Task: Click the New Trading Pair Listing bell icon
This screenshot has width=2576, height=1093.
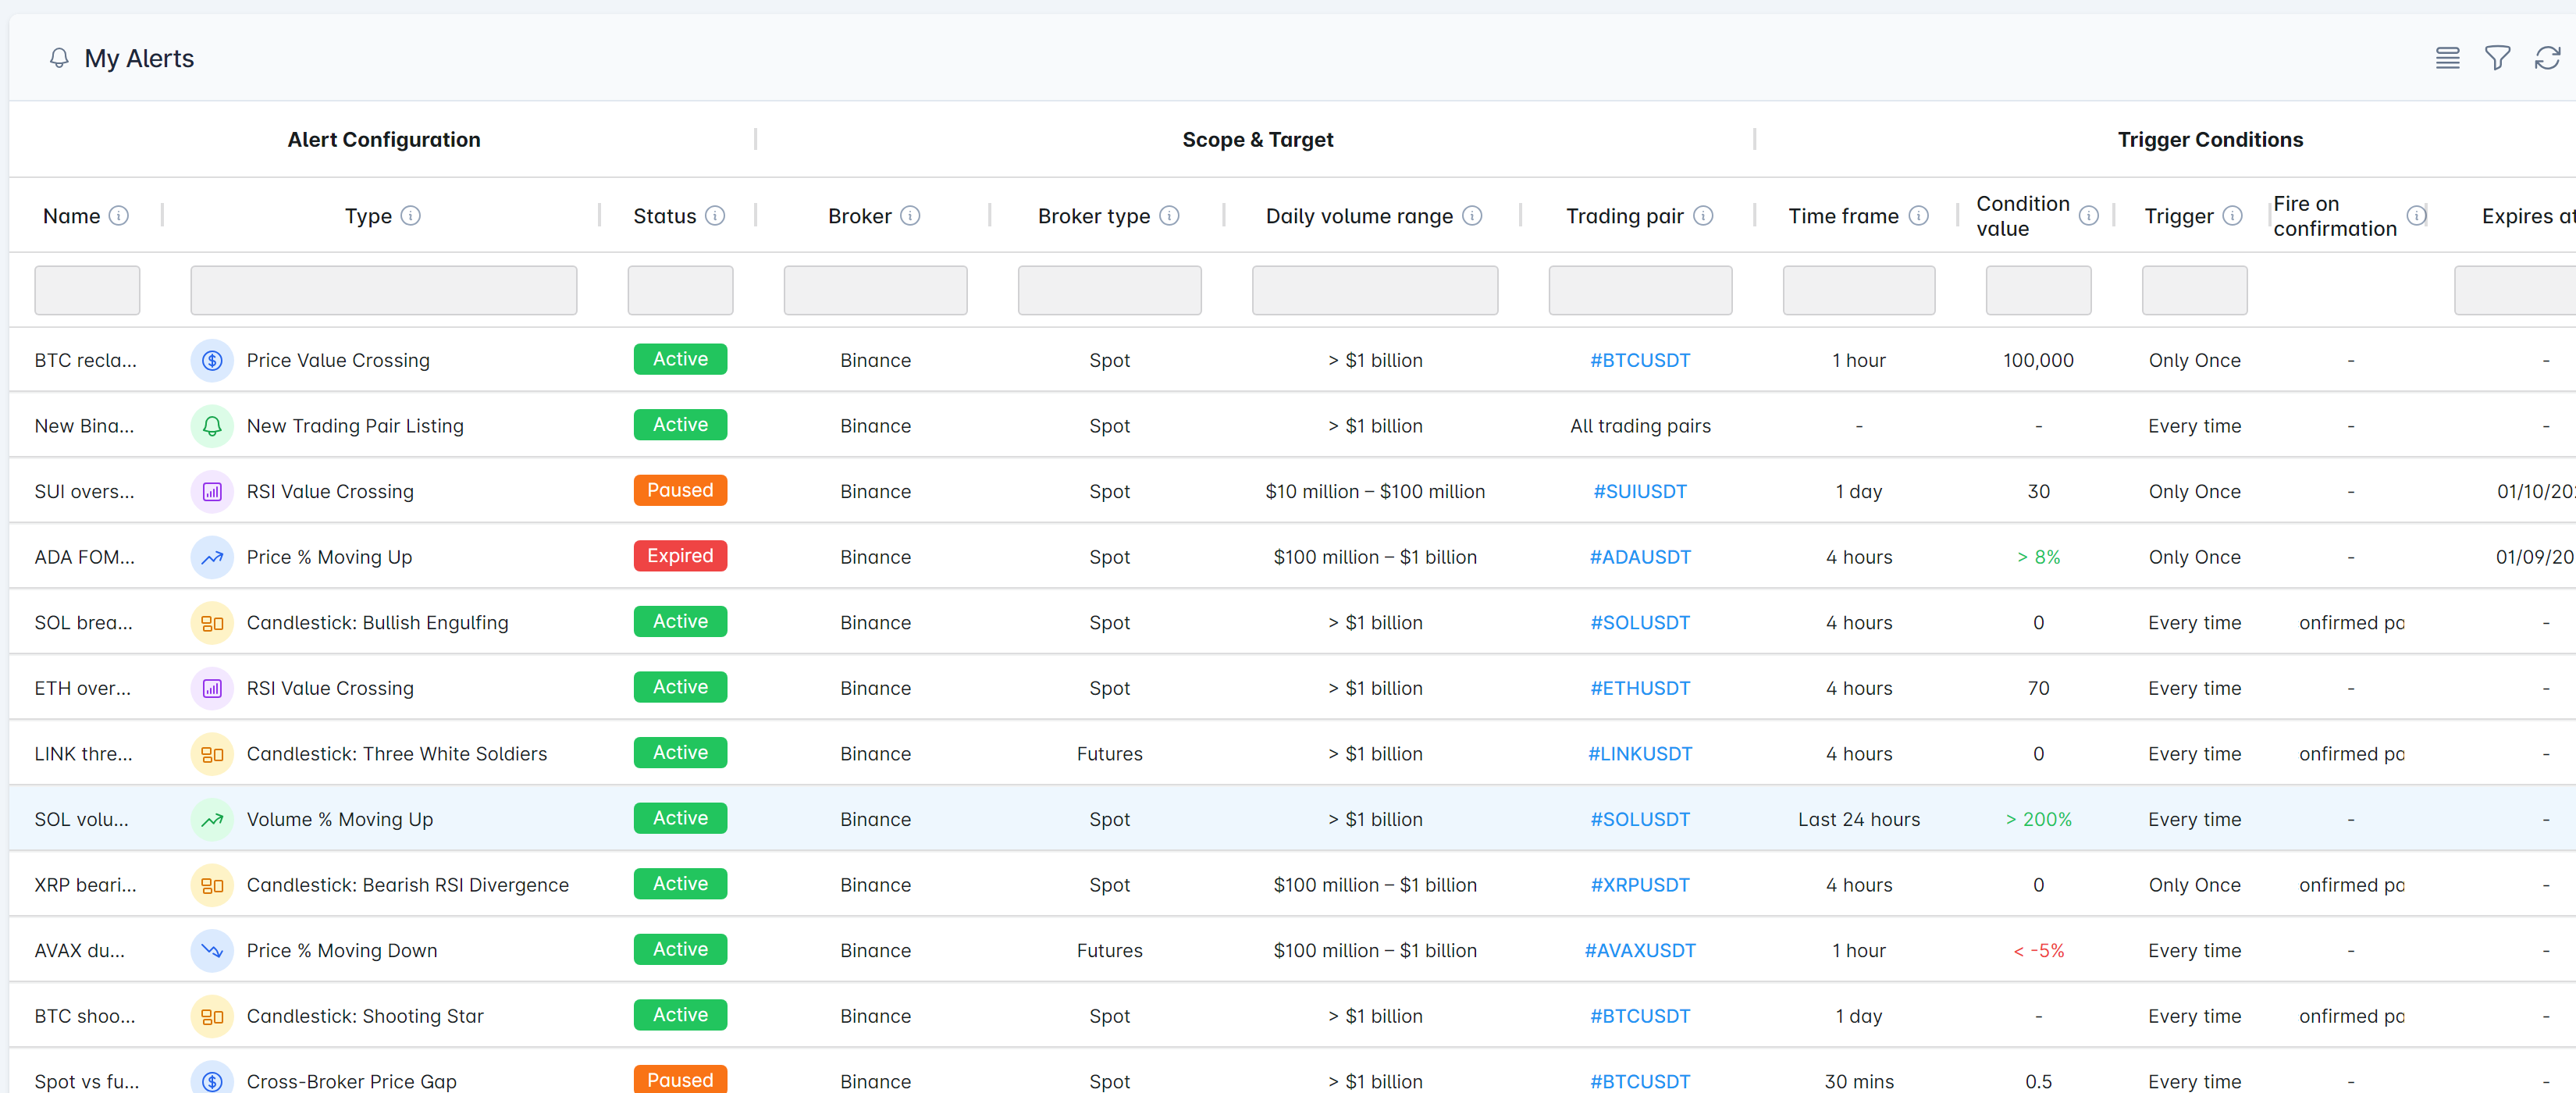Action: click(x=212, y=426)
